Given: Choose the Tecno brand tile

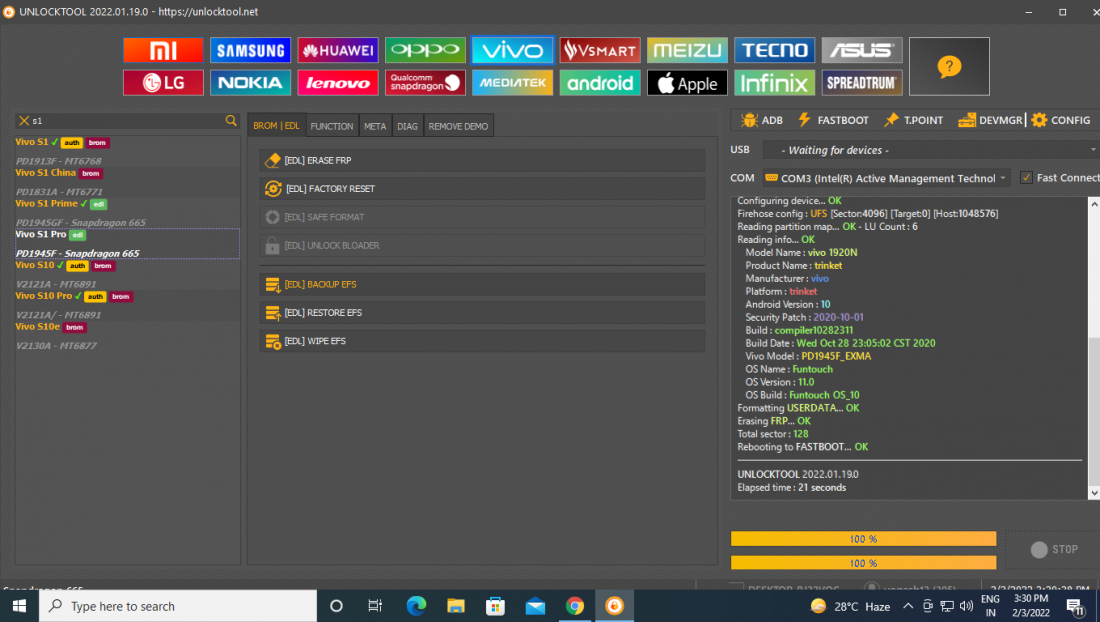Looking at the screenshot, I should (x=774, y=50).
